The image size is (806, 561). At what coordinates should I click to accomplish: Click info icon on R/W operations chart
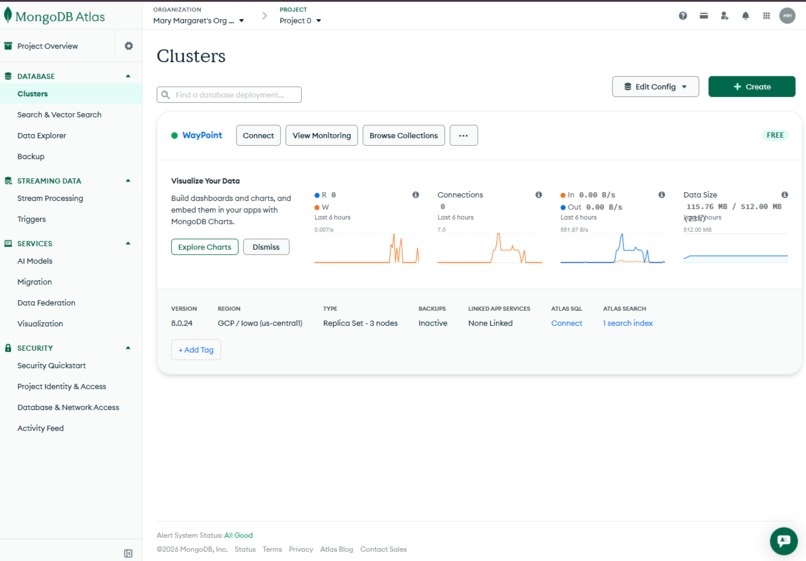point(415,195)
